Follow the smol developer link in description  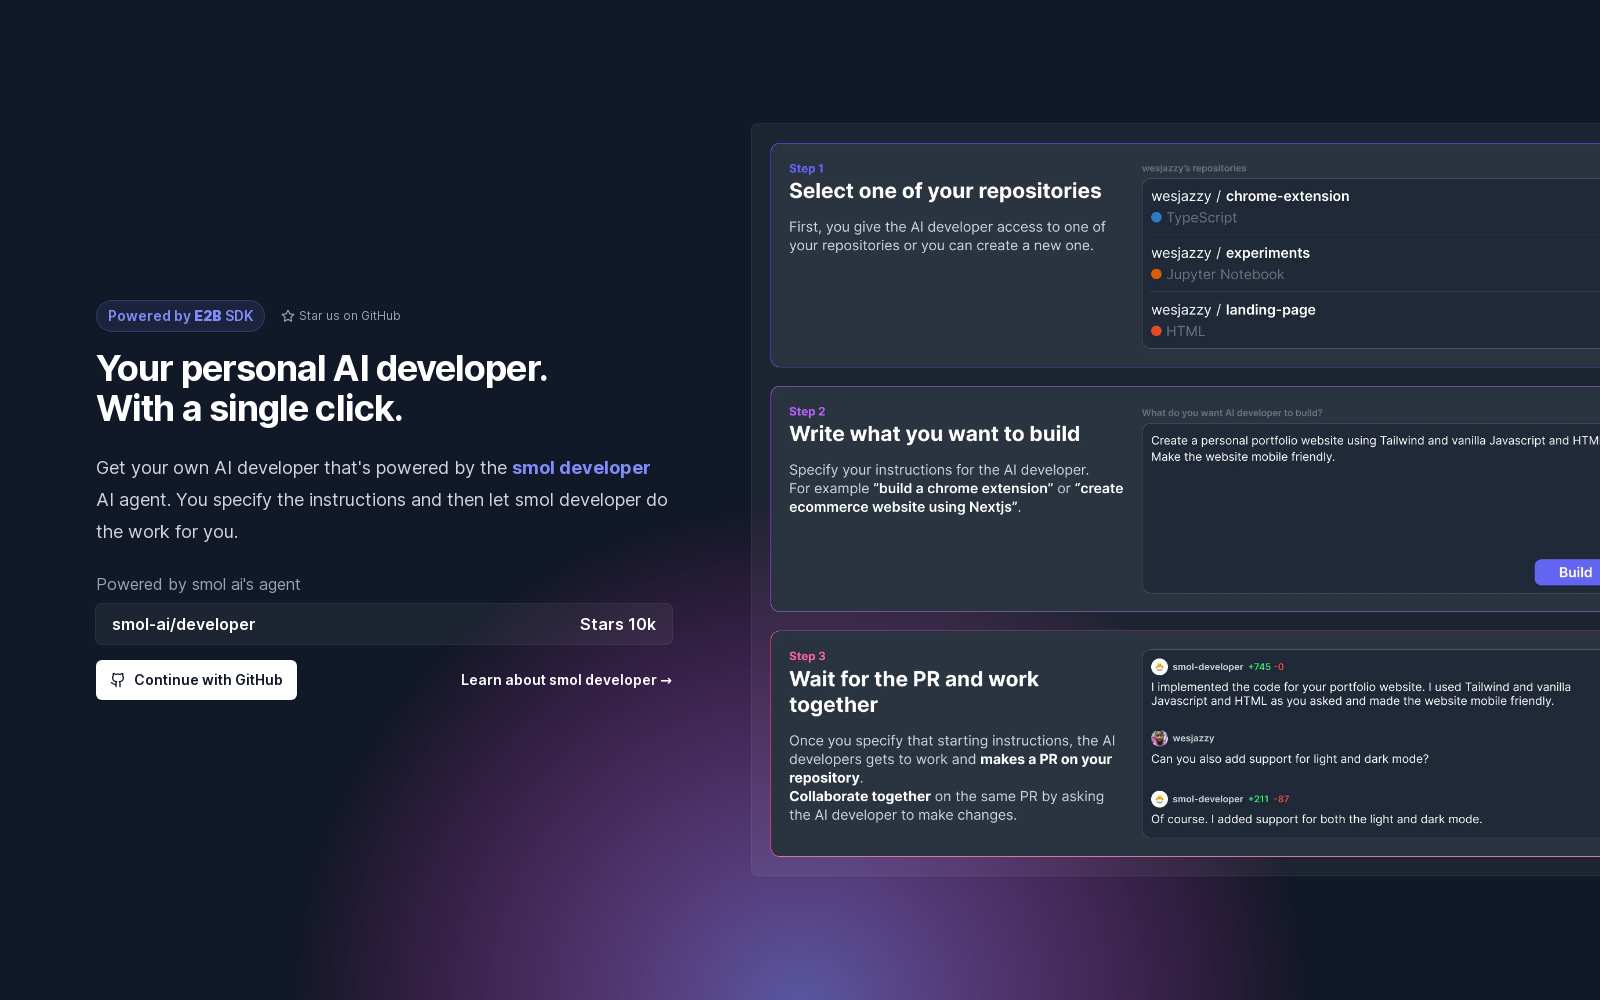tap(581, 468)
